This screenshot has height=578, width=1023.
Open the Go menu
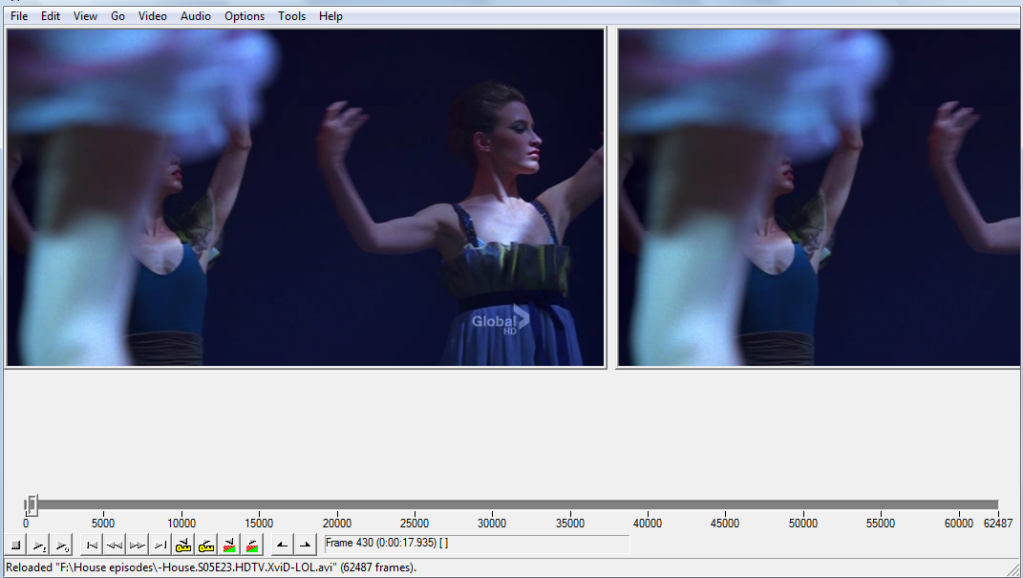click(x=117, y=16)
